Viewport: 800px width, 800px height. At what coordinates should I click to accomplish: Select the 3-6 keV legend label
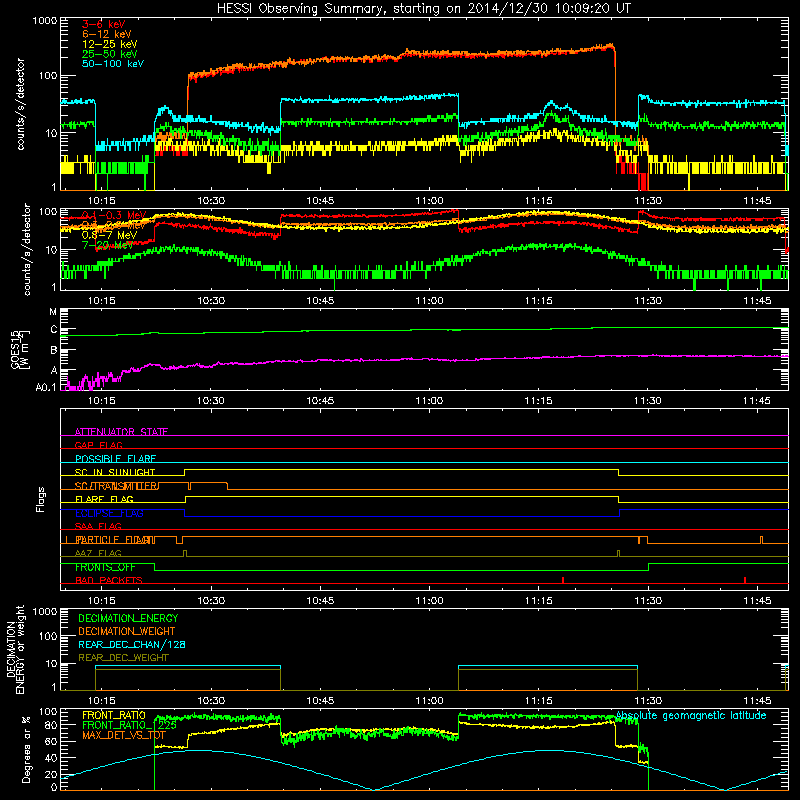[x=104, y=24]
